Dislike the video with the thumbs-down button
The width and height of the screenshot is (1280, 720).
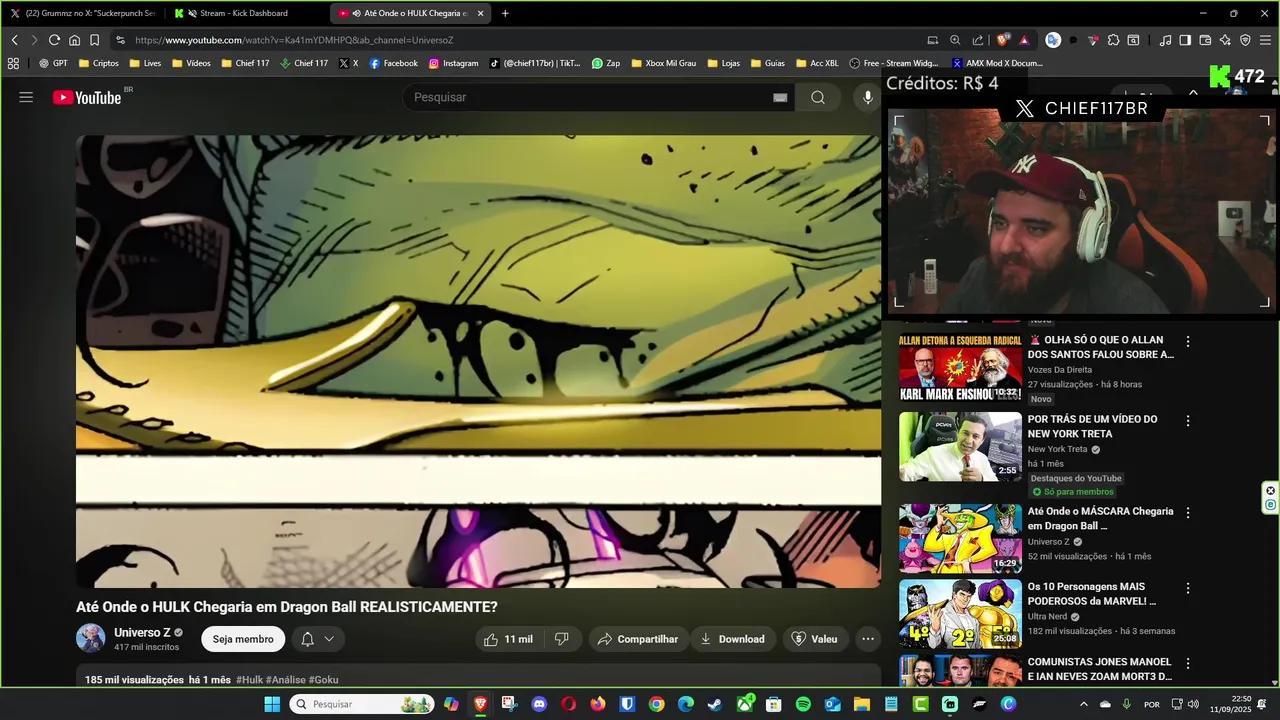pos(562,639)
